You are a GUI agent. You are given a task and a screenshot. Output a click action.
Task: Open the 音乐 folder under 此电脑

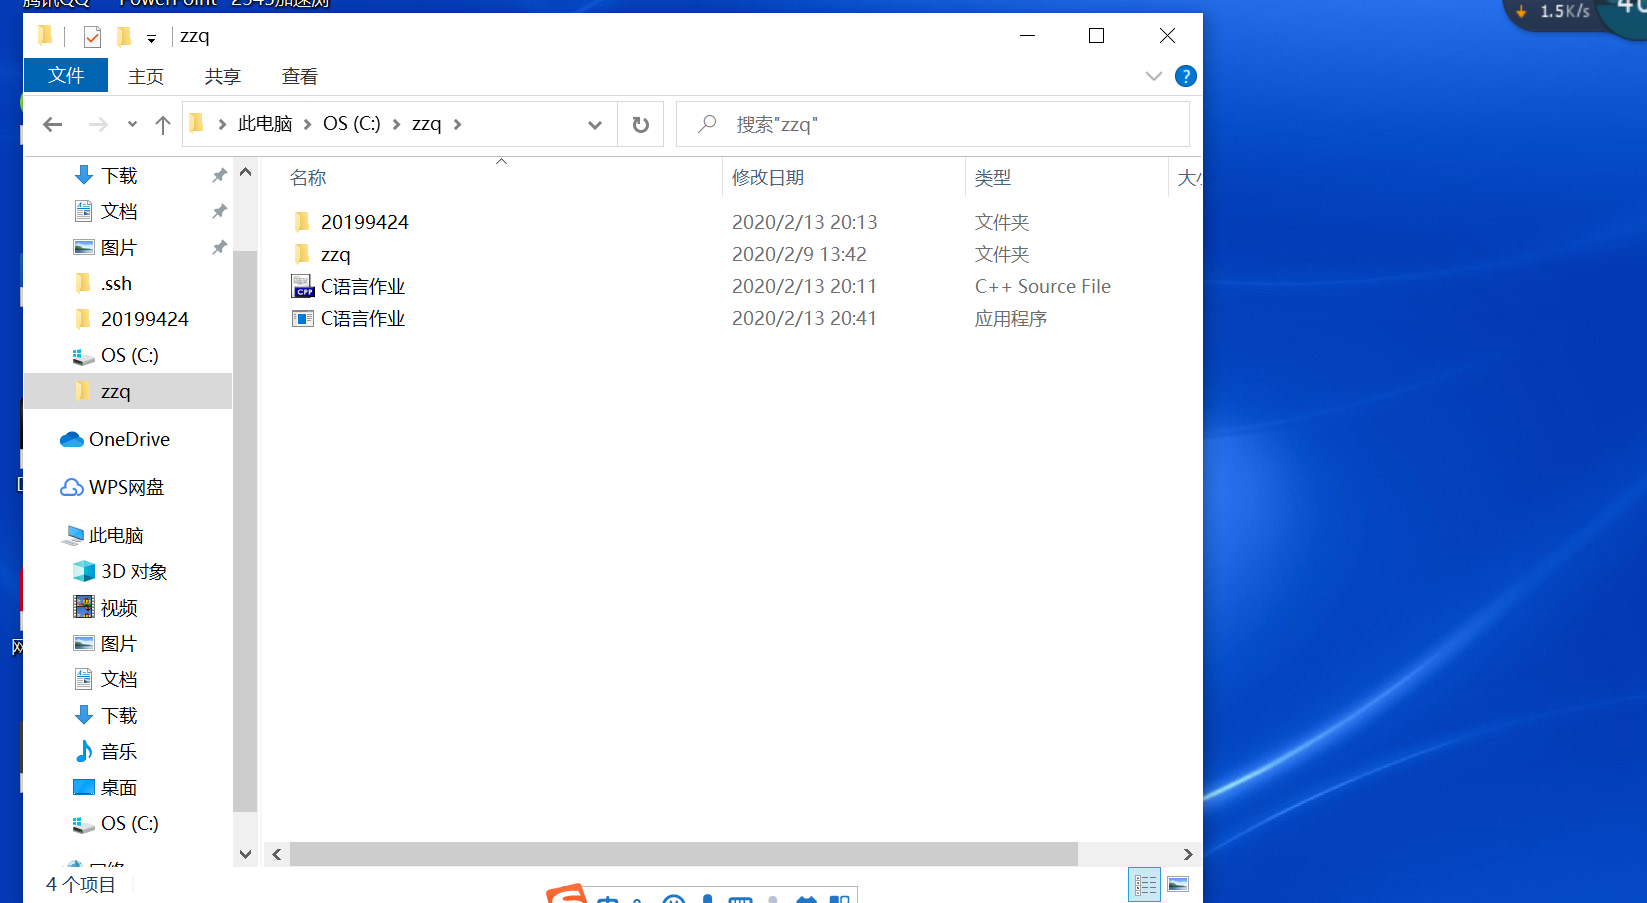[120, 752]
